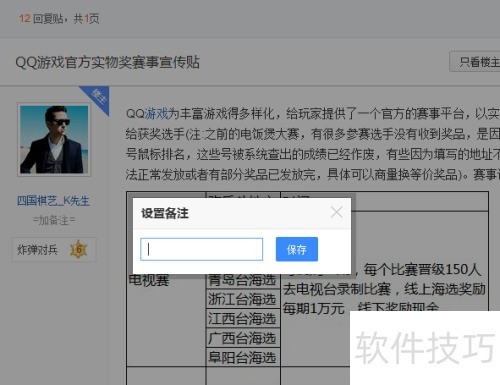Click the 炸弹对兵 level badge
The height and width of the screenshot is (385, 500).
pyautogui.click(x=54, y=249)
